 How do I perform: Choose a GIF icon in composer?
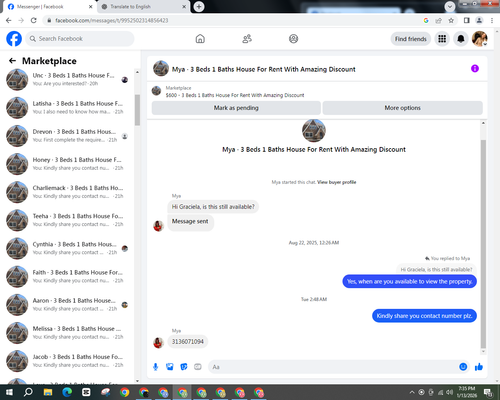coord(198,367)
